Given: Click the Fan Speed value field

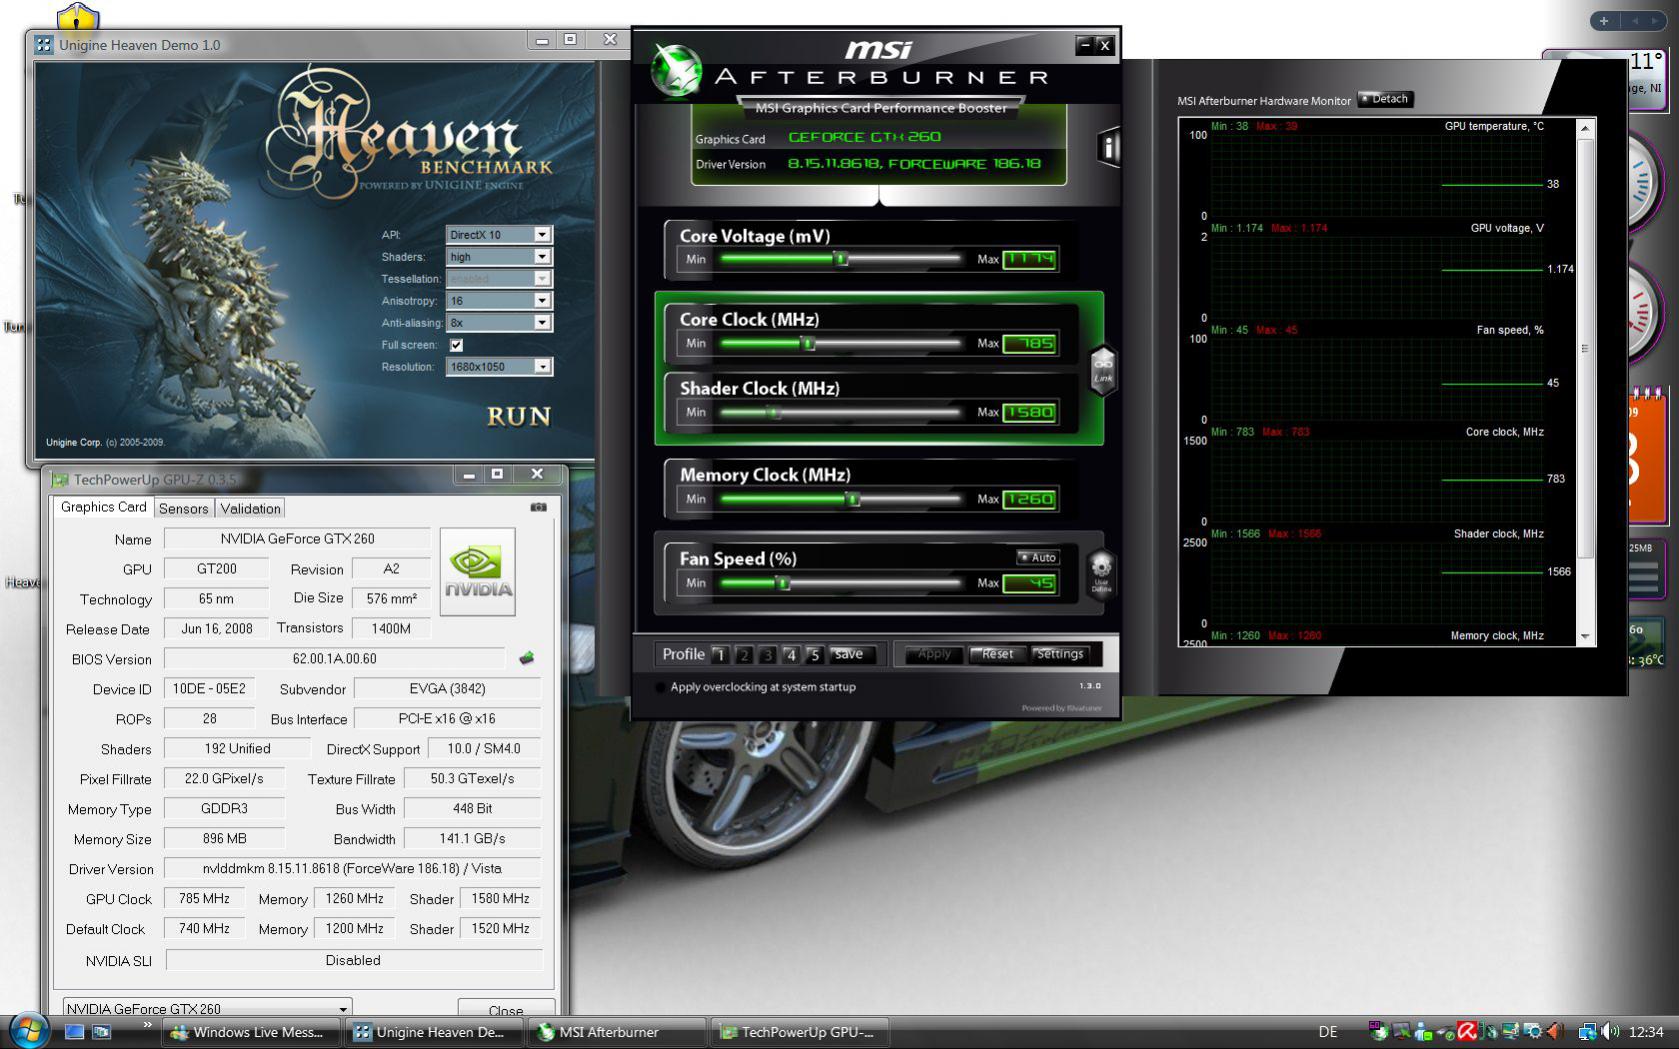Looking at the screenshot, I should 1030,583.
